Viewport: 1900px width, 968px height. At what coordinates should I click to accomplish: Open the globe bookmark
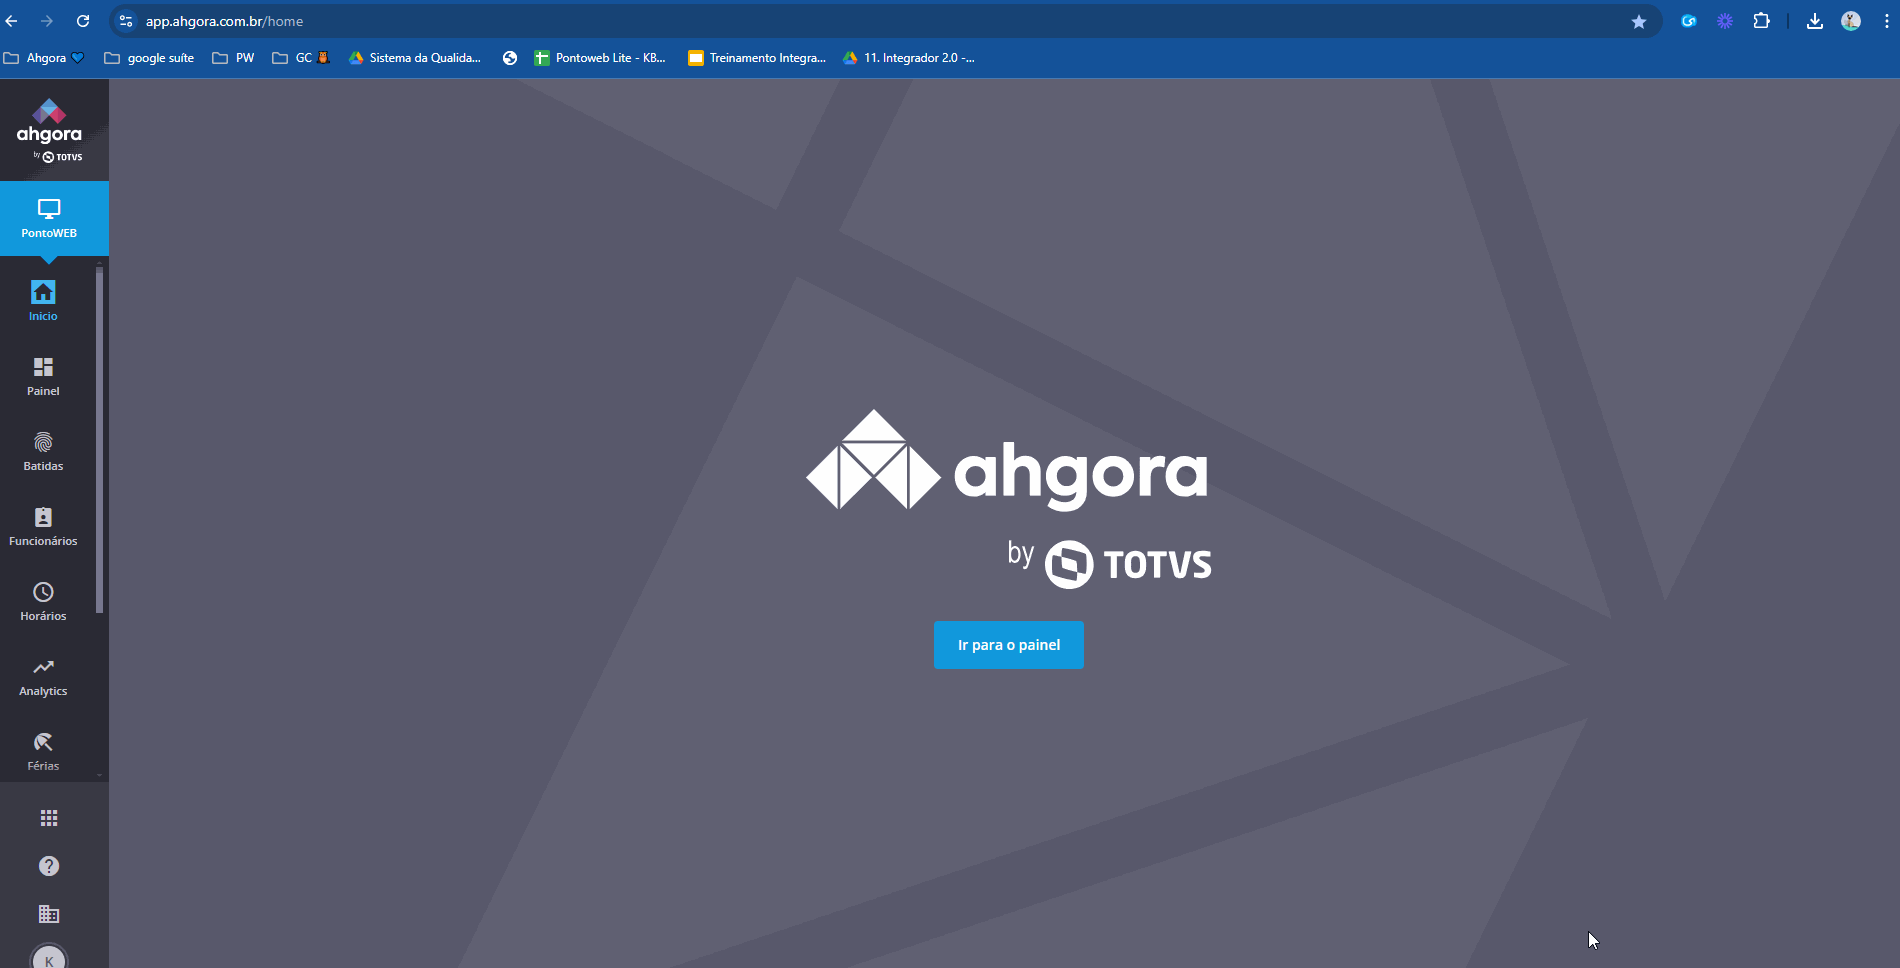point(510,58)
